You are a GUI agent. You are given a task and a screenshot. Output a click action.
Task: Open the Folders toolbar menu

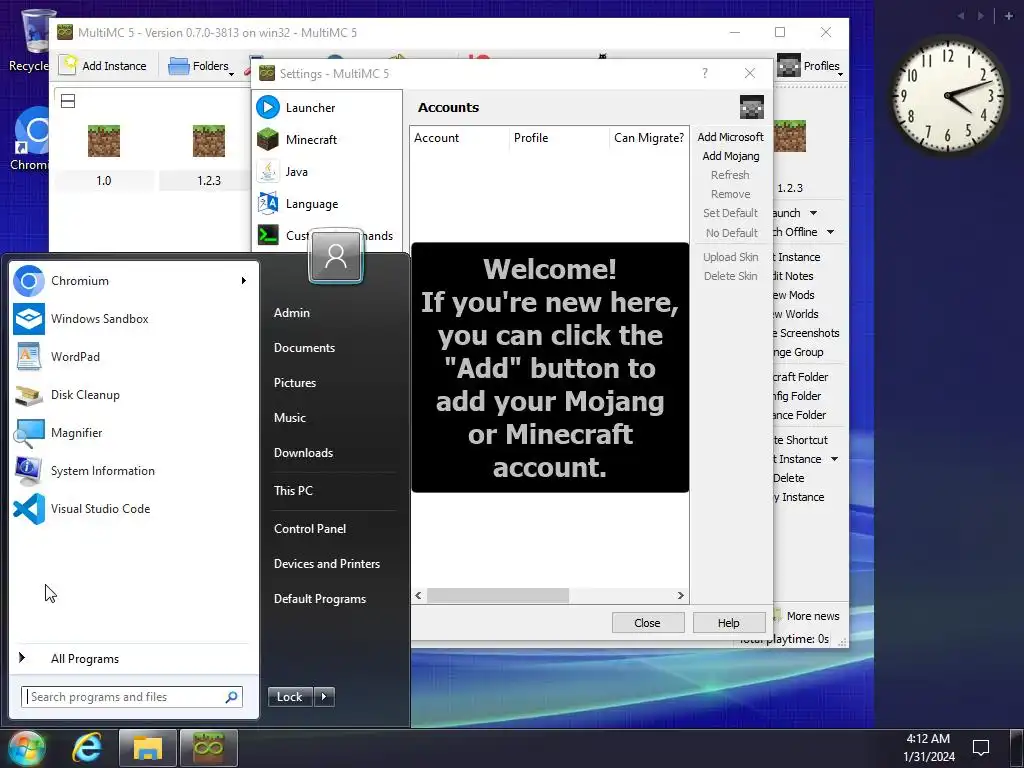point(200,66)
